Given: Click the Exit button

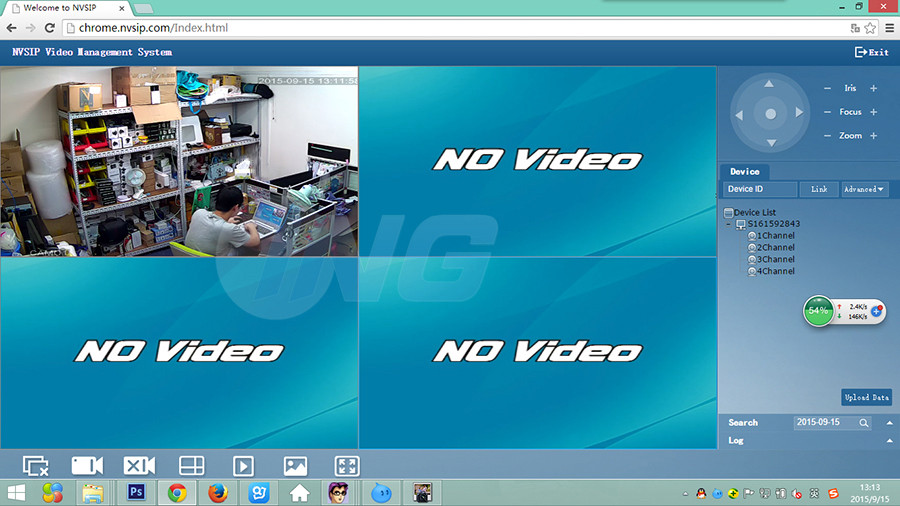Looking at the screenshot, I should pyautogui.click(x=871, y=52).
